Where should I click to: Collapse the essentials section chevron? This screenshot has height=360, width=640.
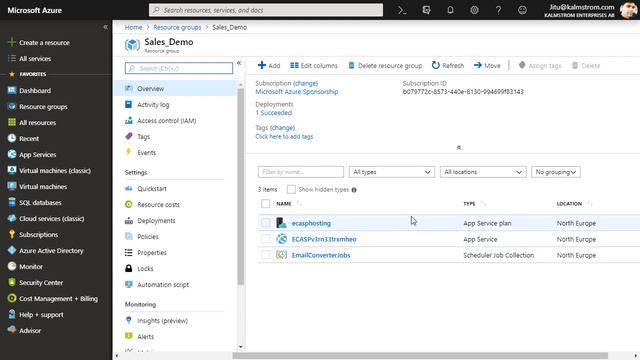pyautogui.click(x=459, y=148)
